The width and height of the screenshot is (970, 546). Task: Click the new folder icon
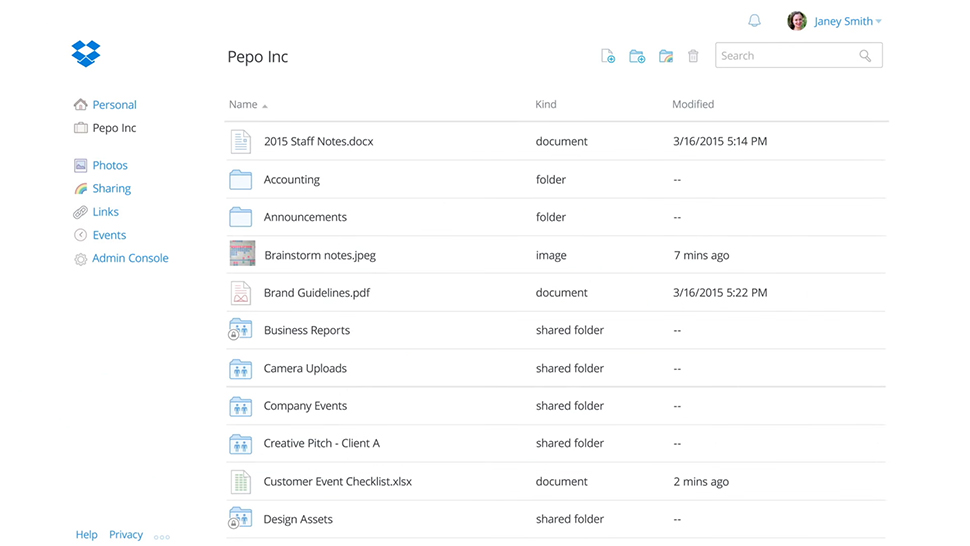coord(637,56)
